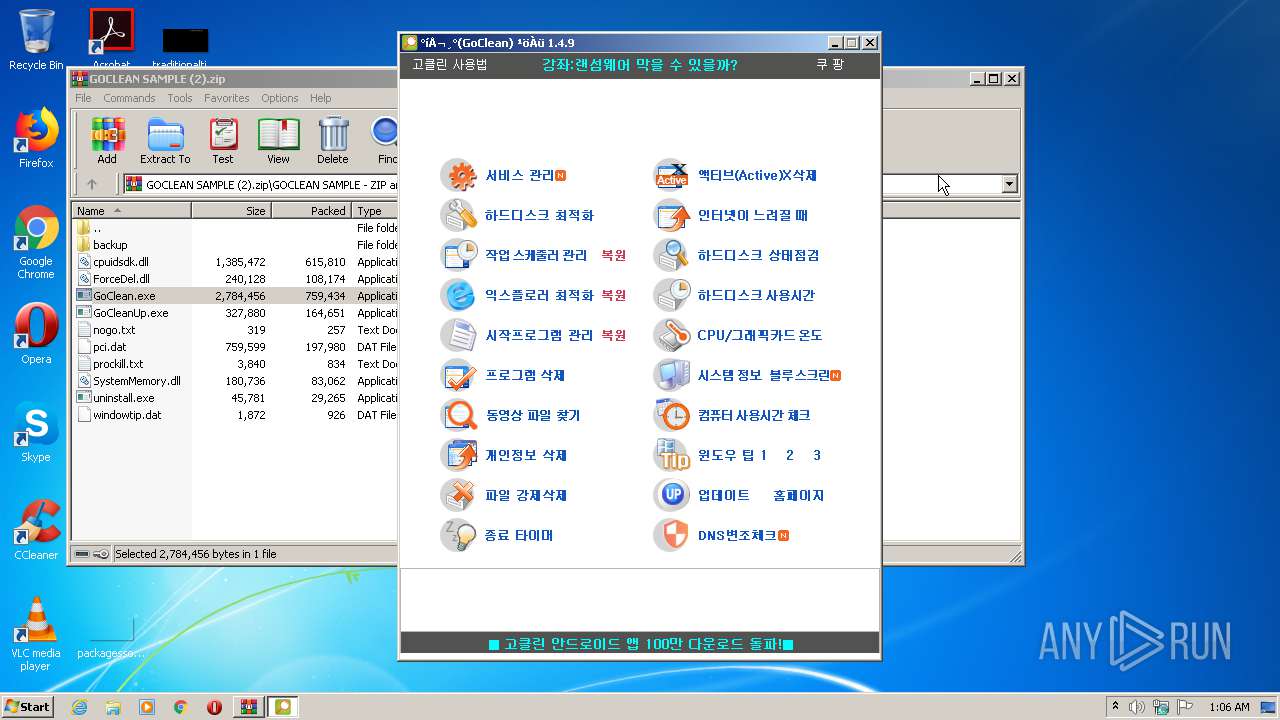Click WinRAR Extract To toolbar icon
1280x720 pixels.
point(165,140)
